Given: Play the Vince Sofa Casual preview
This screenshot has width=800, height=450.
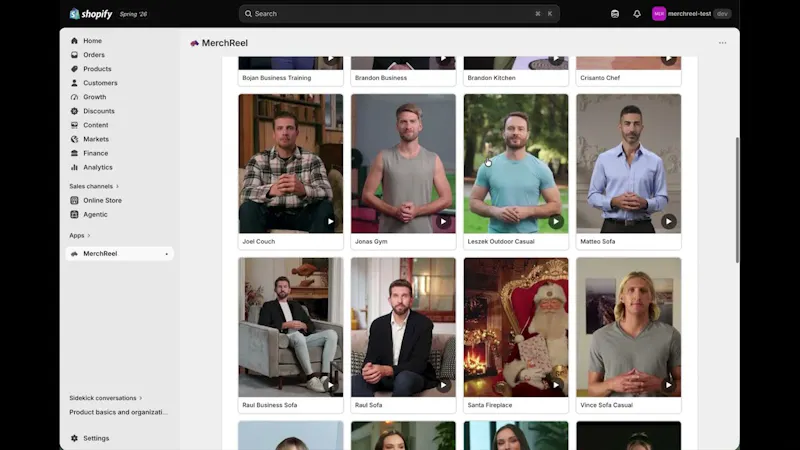Looking at the screenshot, I should point(668,385).
